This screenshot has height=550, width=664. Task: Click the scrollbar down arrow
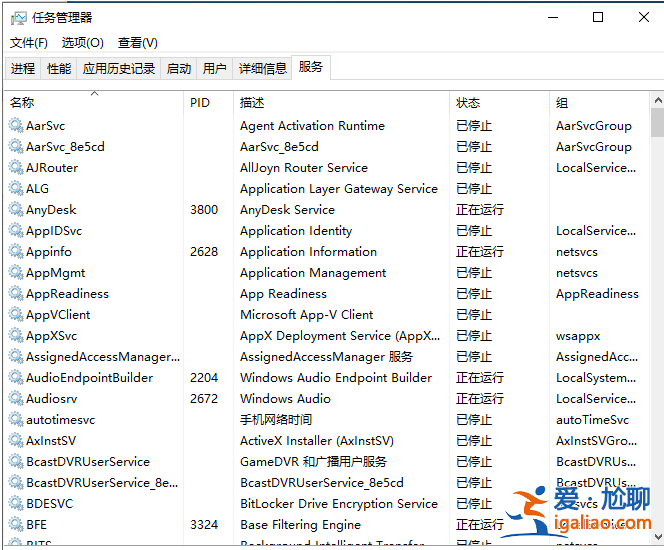coord(658,536)
